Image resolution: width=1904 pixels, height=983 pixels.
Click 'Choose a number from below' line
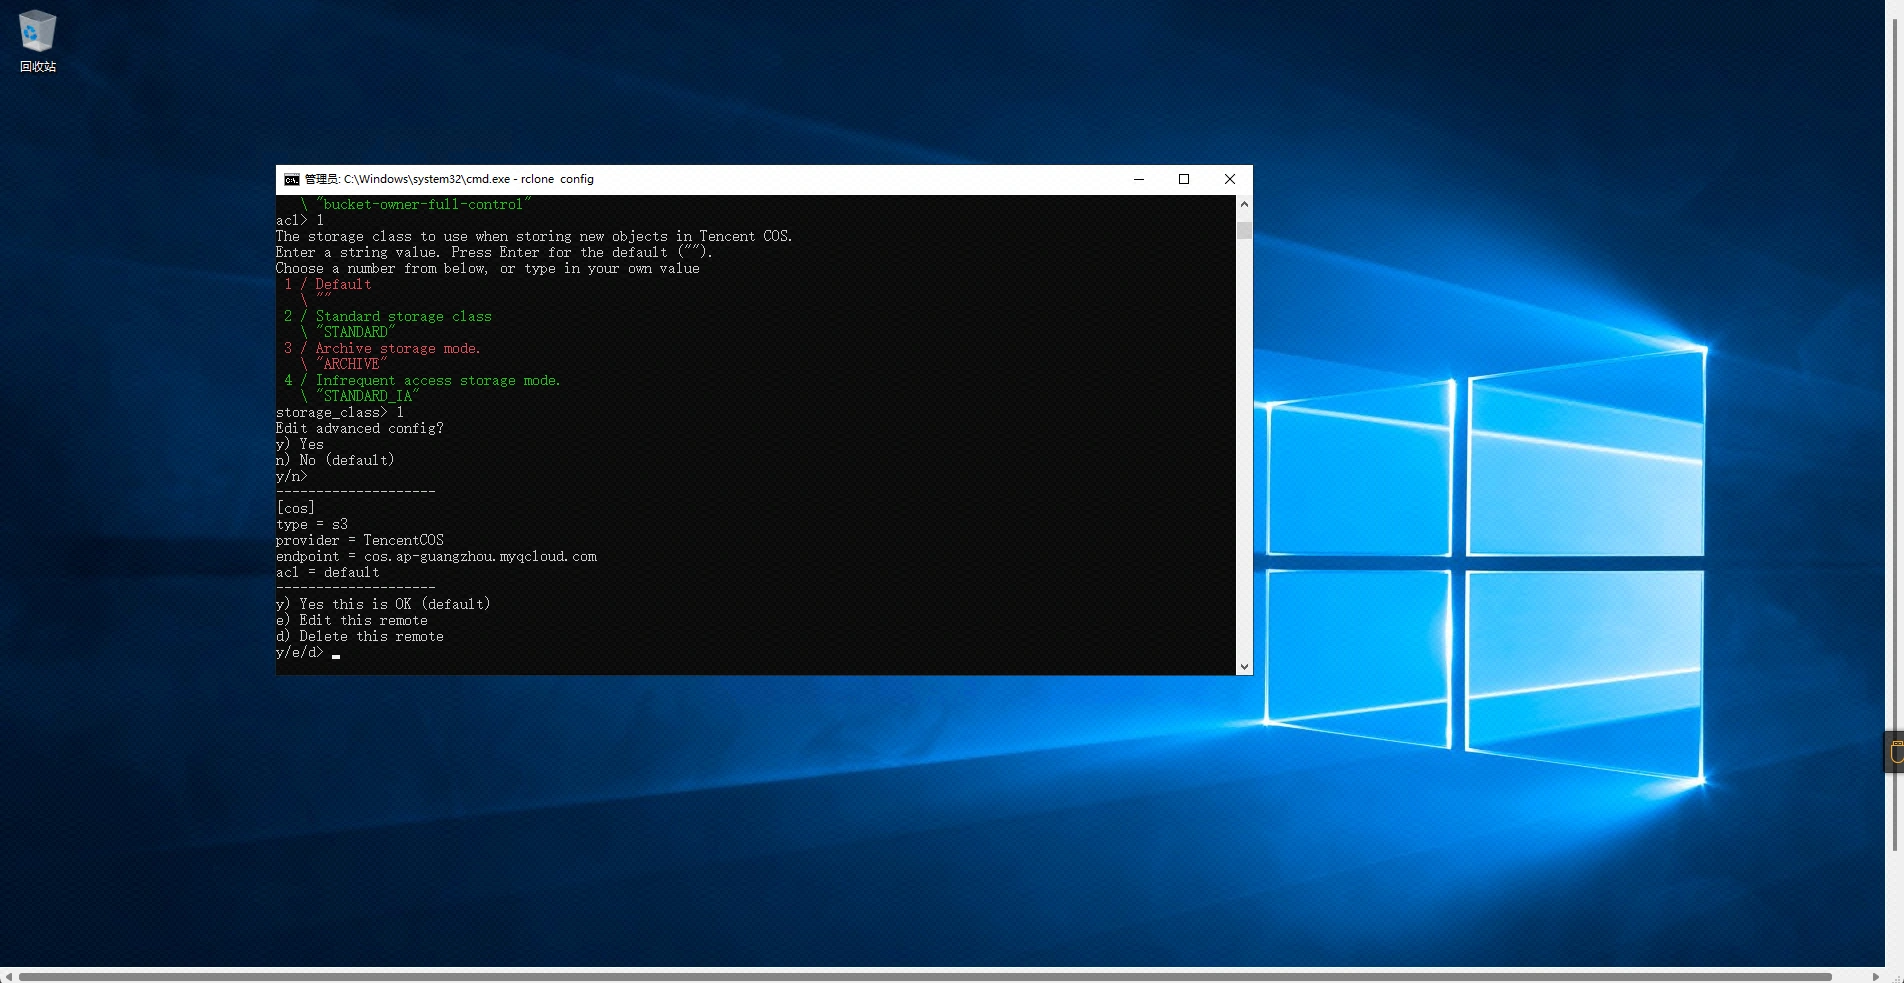[488, 268]
